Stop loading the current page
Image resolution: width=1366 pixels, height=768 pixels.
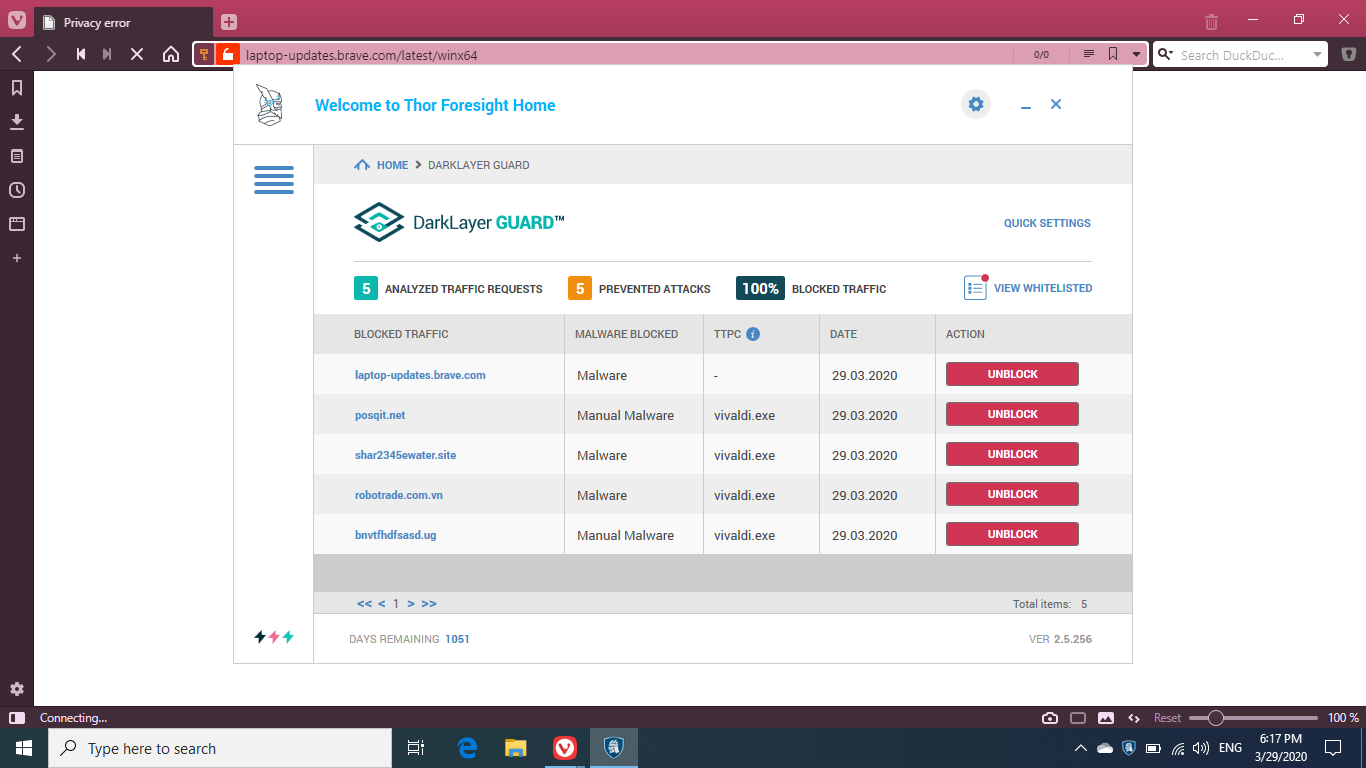(x=138, y=54)
